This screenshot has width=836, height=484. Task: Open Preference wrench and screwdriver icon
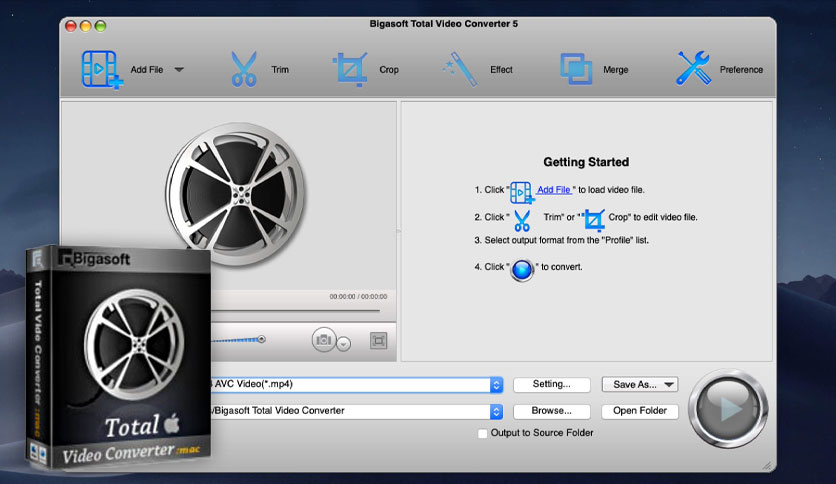(693, 68)
